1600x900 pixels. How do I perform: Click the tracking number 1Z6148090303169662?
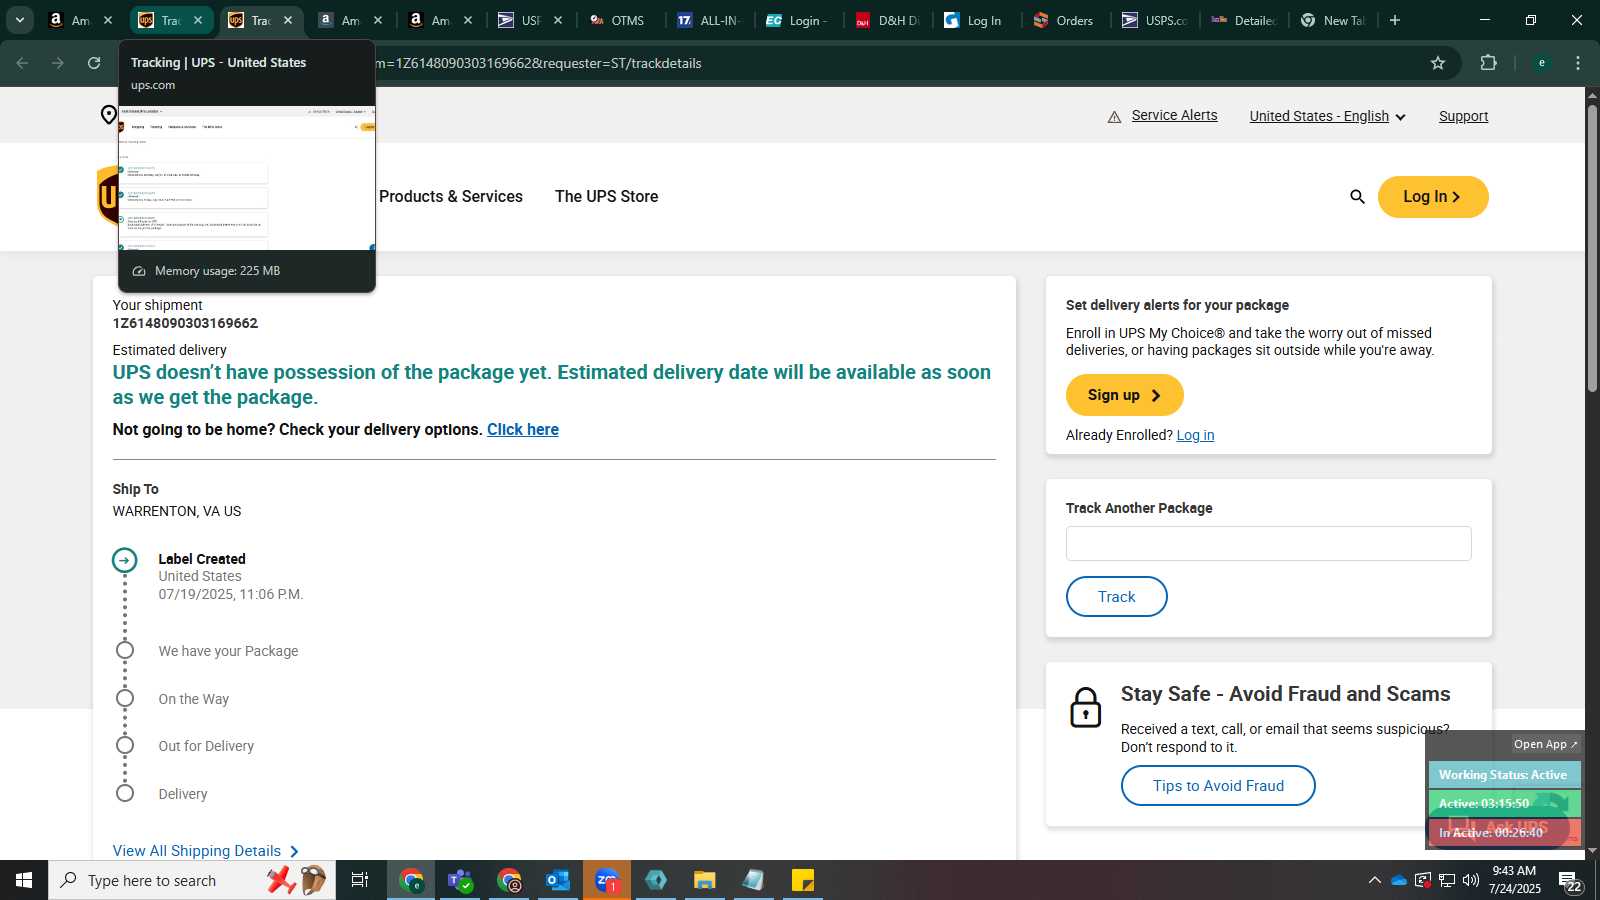[x=185, y=323]
